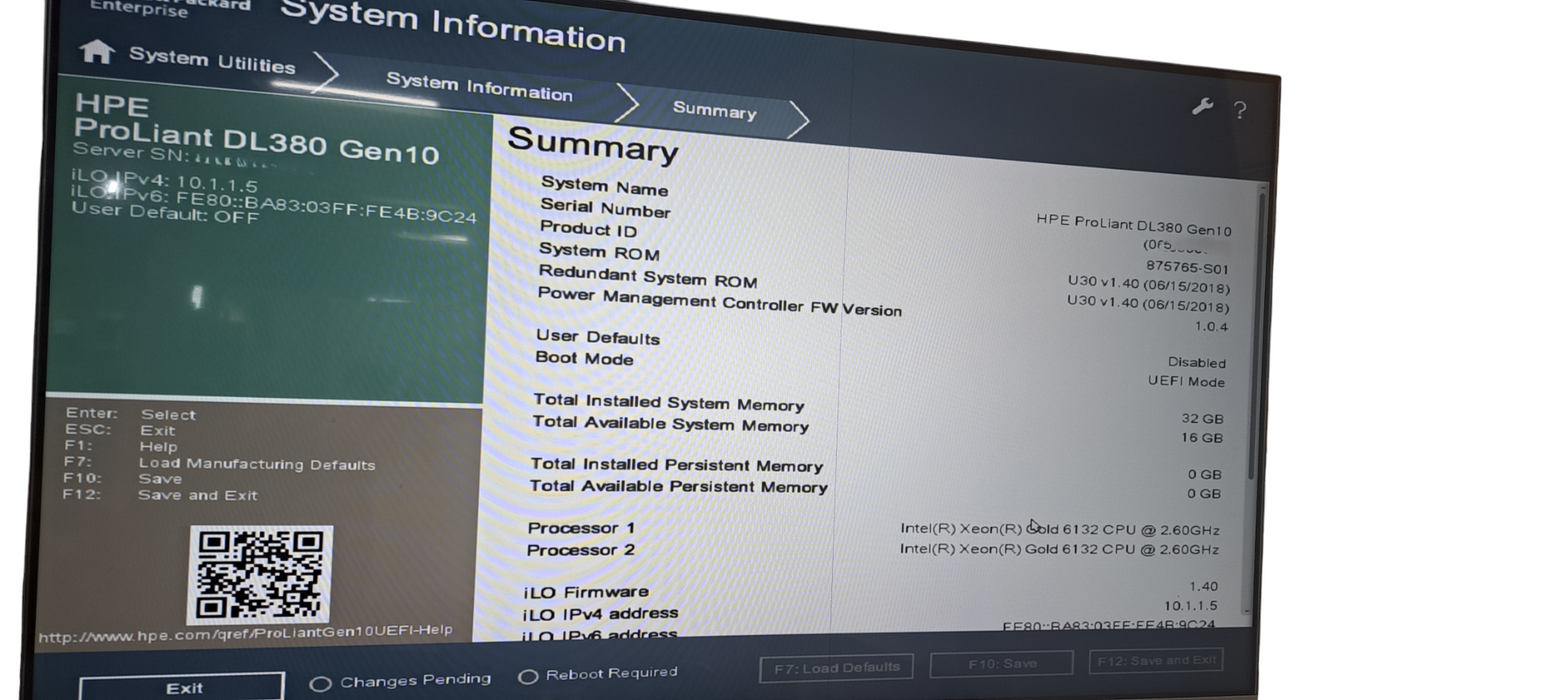The image size is (1554, 700).
Task: Click the 32 GB memory value
Action: point(1201,419)
